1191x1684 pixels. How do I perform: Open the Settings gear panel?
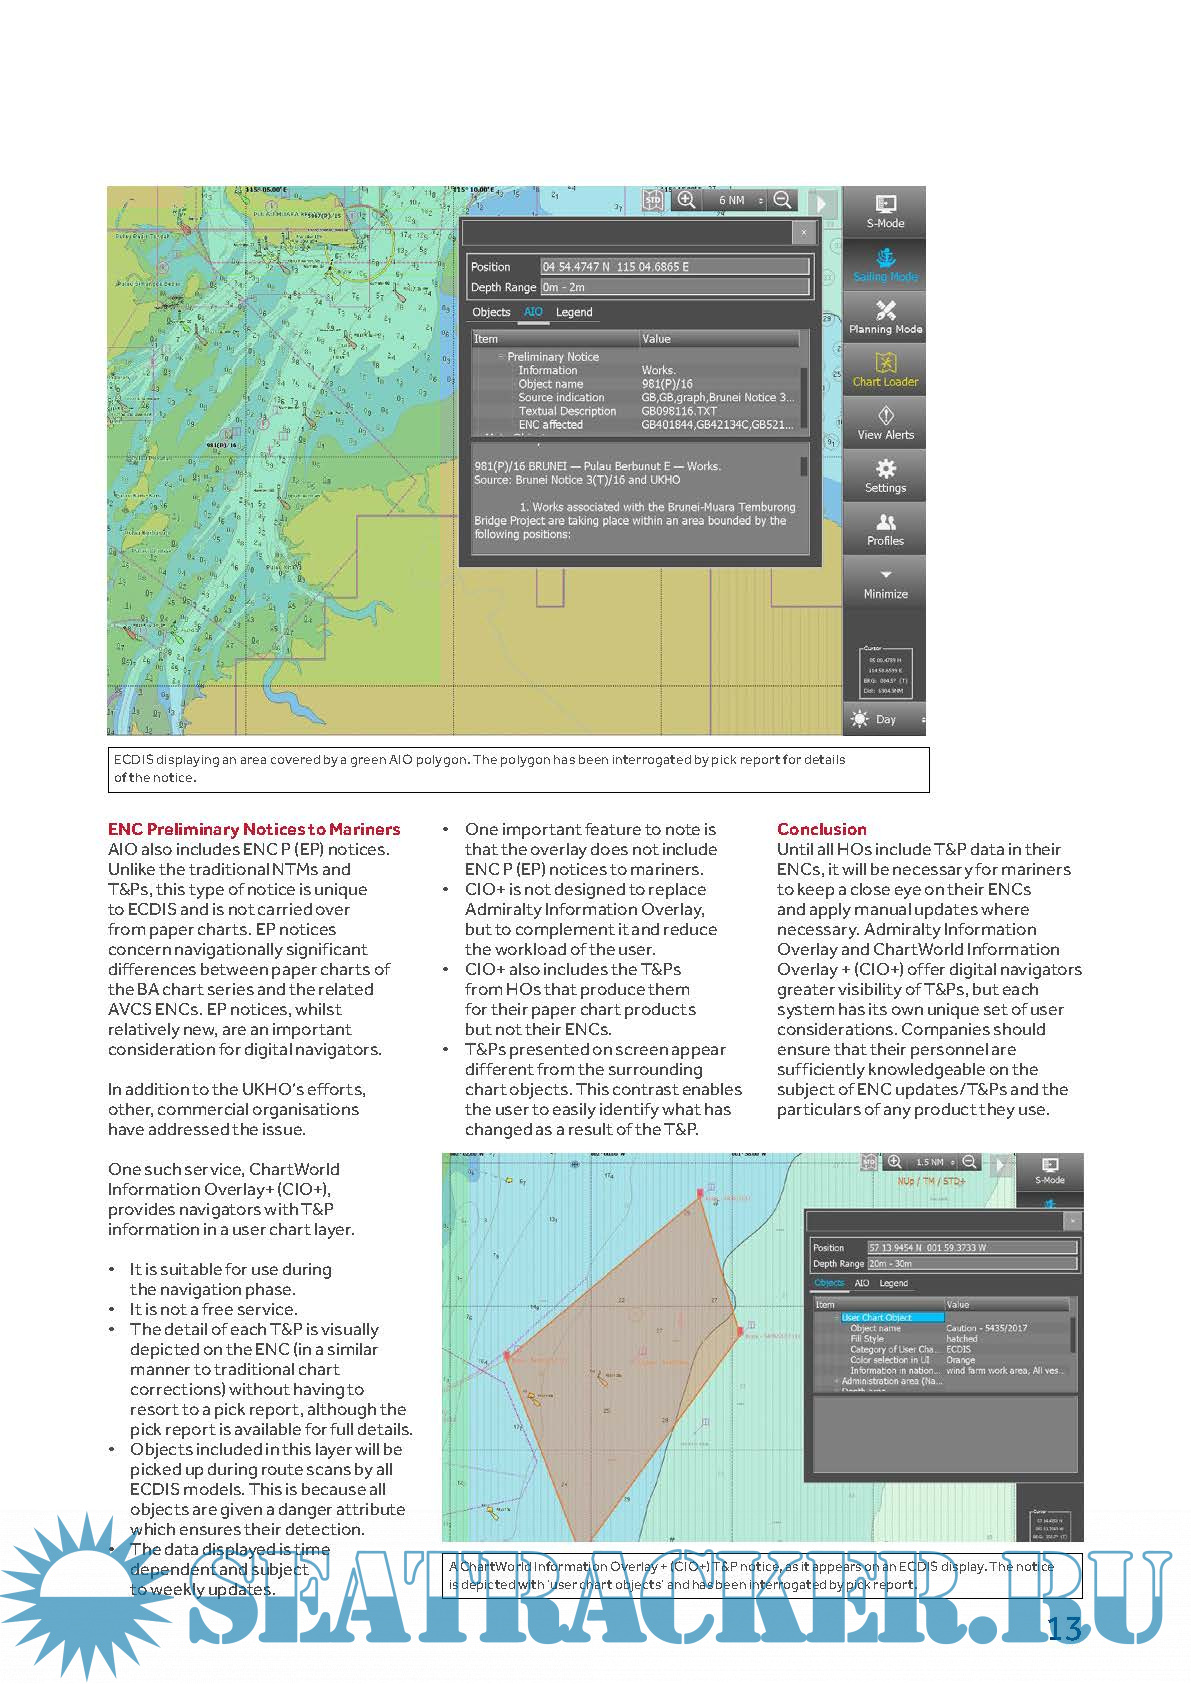pos(884,476)
